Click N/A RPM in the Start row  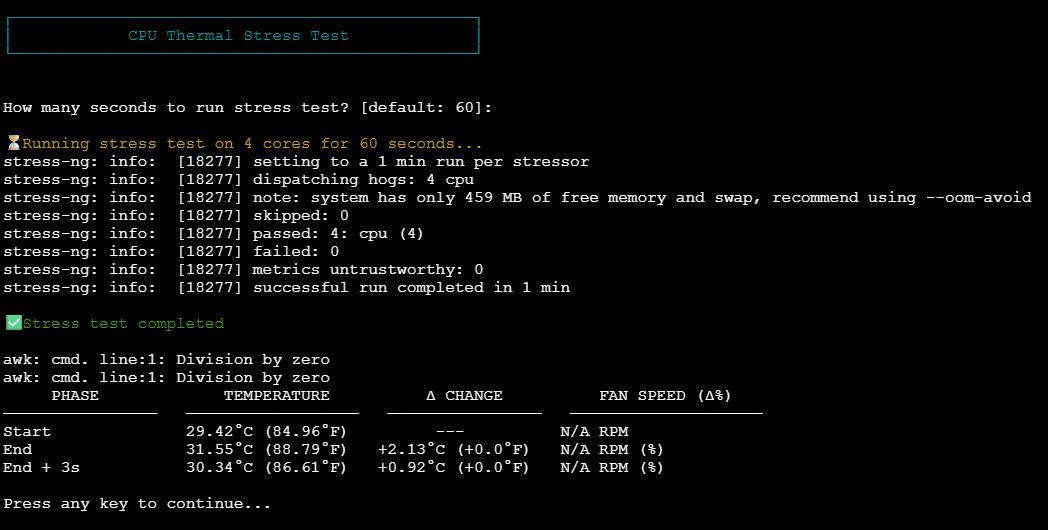point(594,431)
